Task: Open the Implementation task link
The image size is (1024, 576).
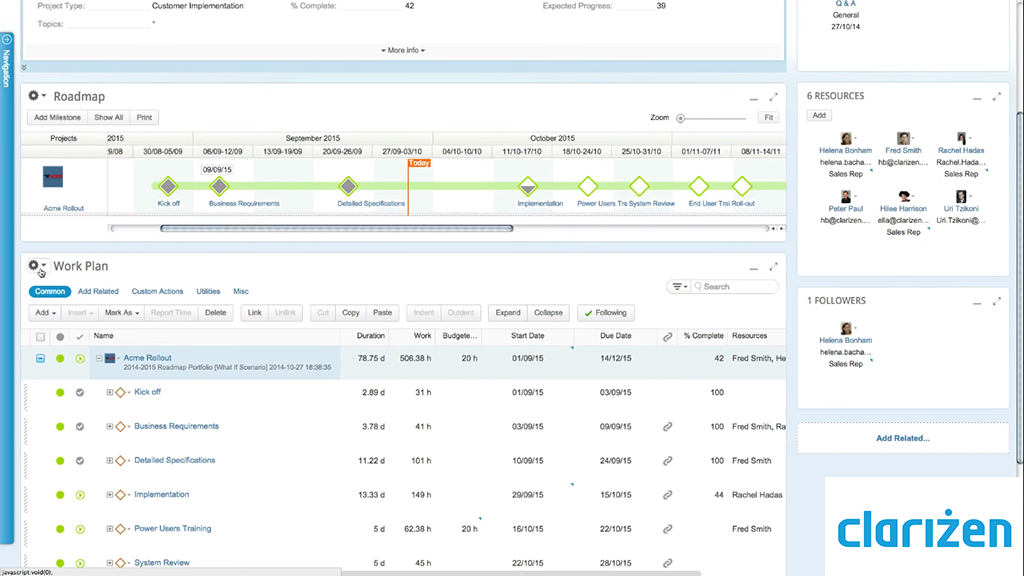Action: (161, 494)
